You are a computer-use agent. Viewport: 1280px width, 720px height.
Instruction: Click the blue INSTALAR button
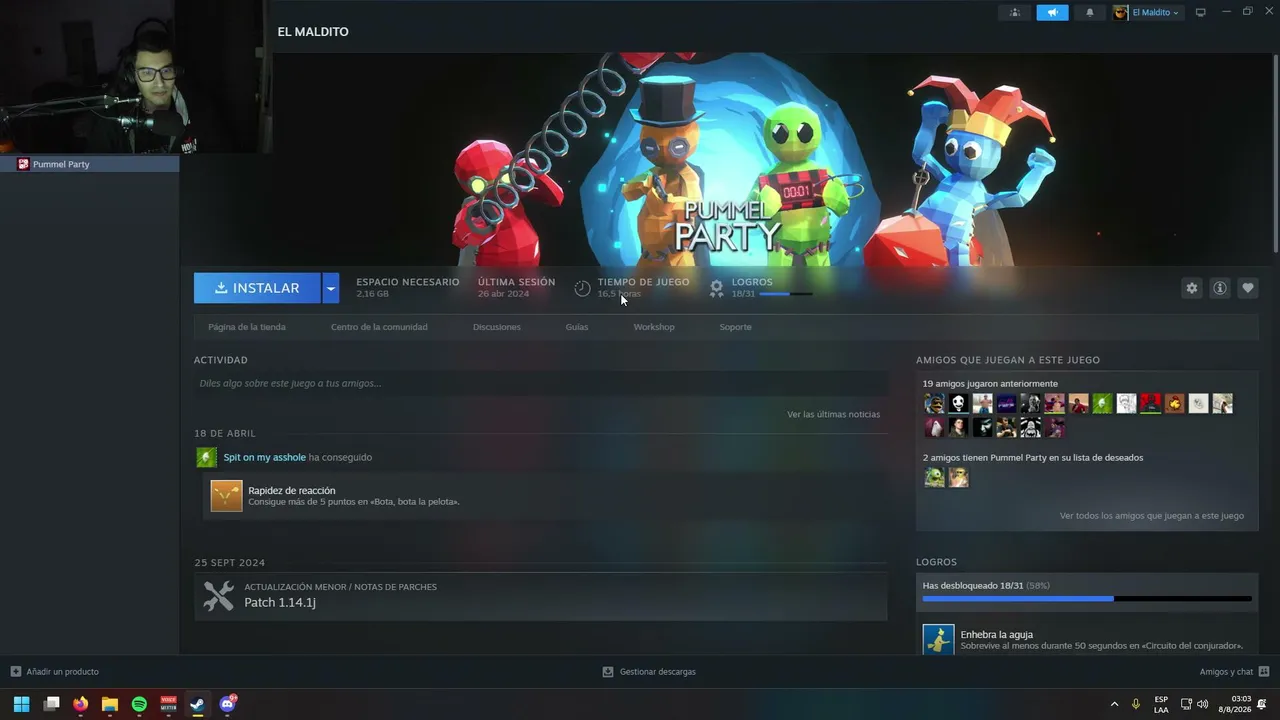click(x=257, y=288)
